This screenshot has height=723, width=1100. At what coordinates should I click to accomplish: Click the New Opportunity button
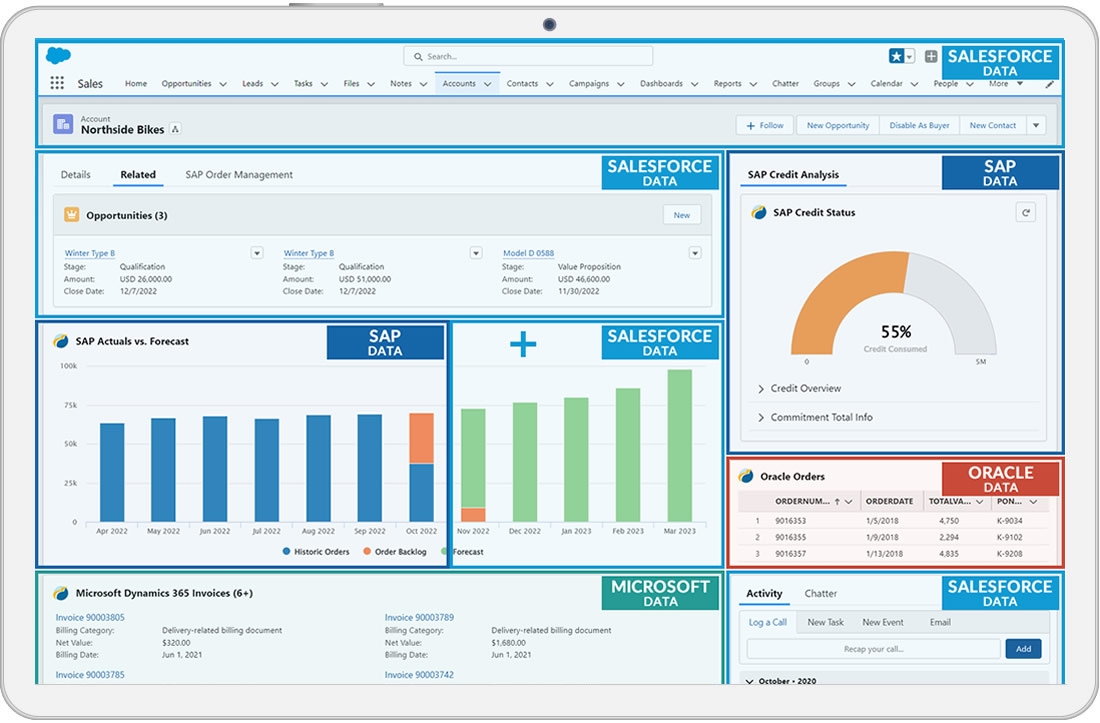pos(838,125)
